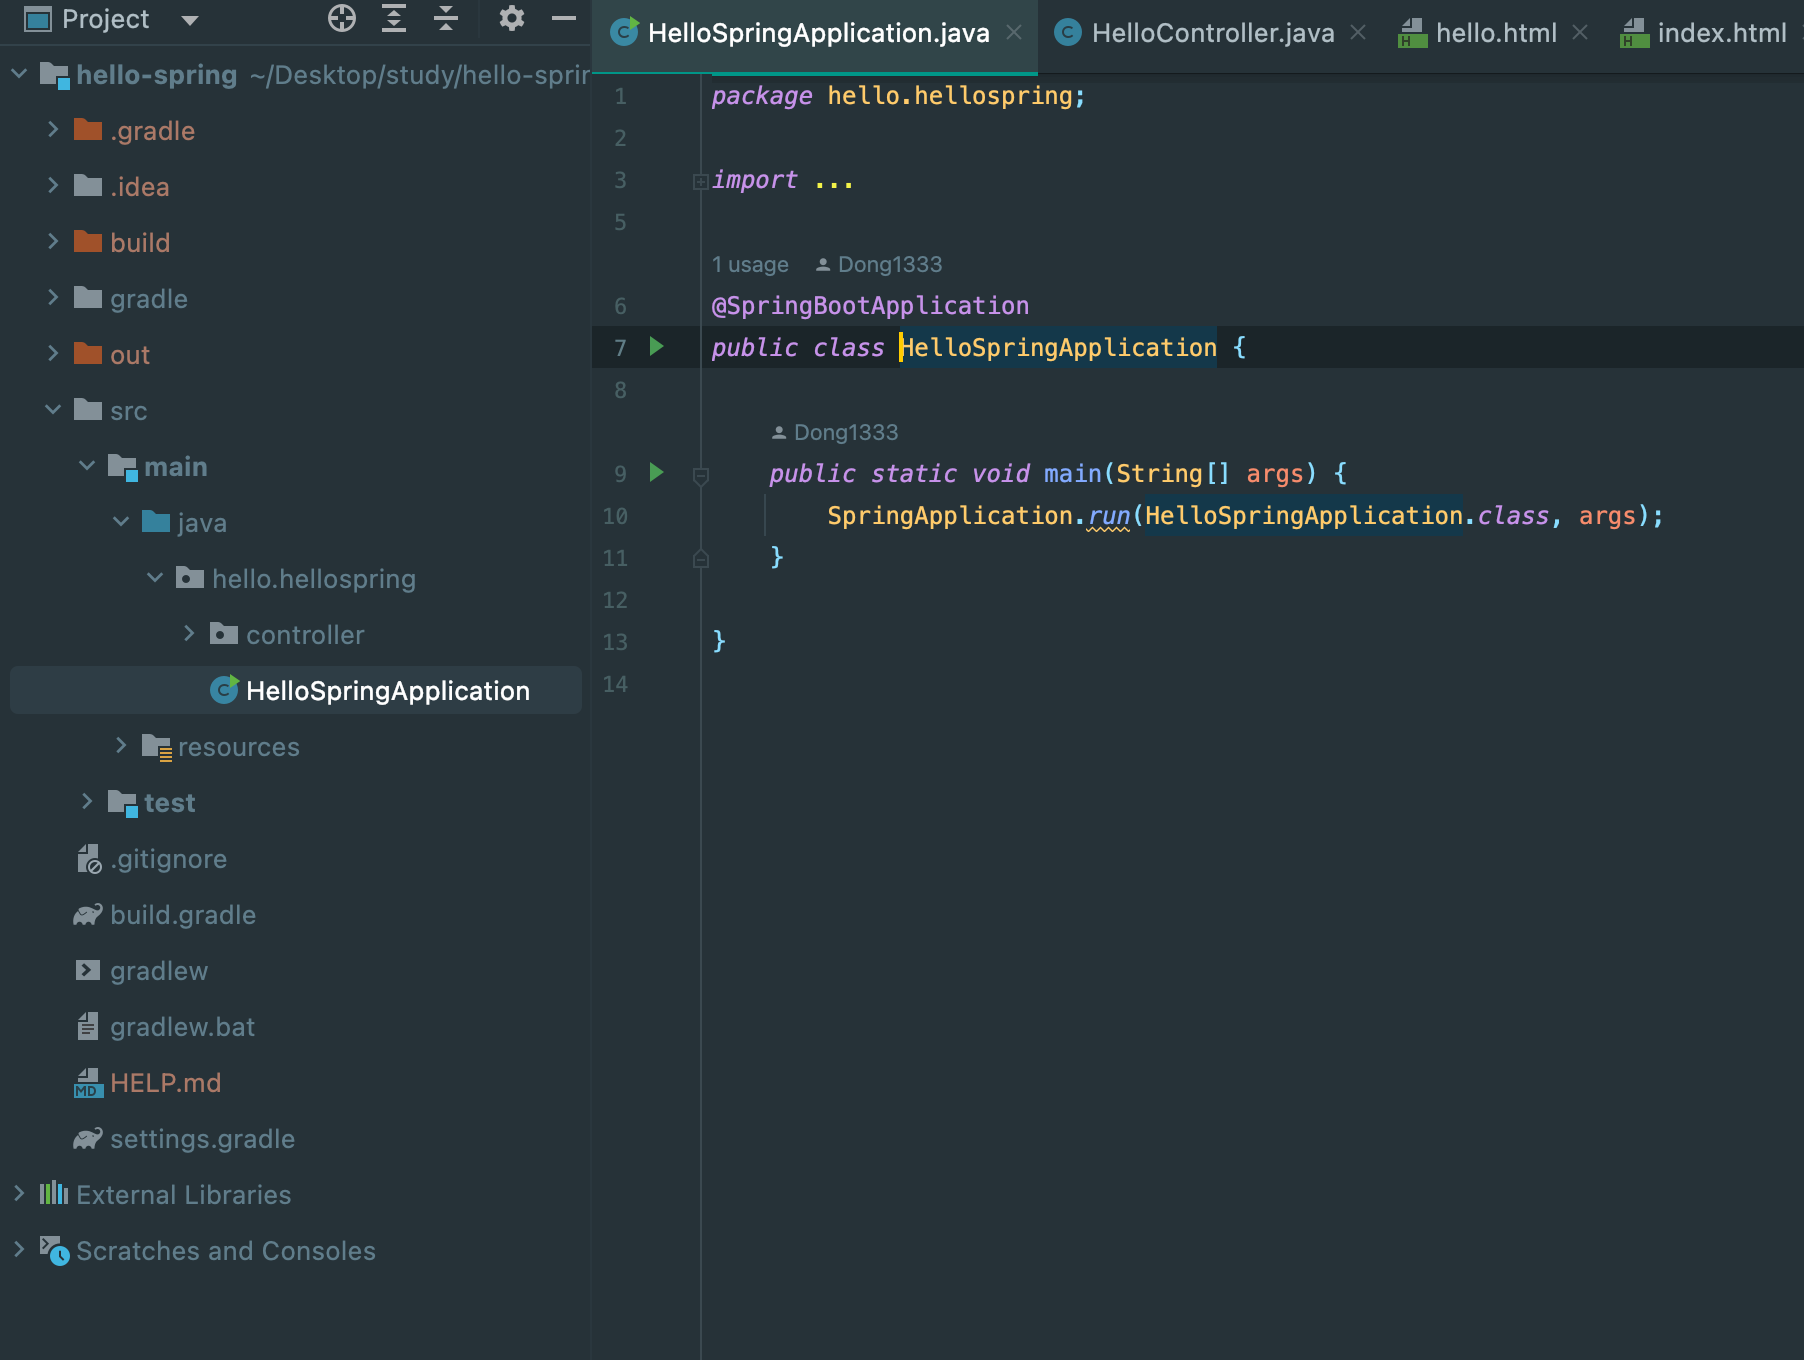Click External Libraries bar-chart icon
The height and width of the screenshot is (1360, 1804).
pyautogui.click(x=54, y=1193)
